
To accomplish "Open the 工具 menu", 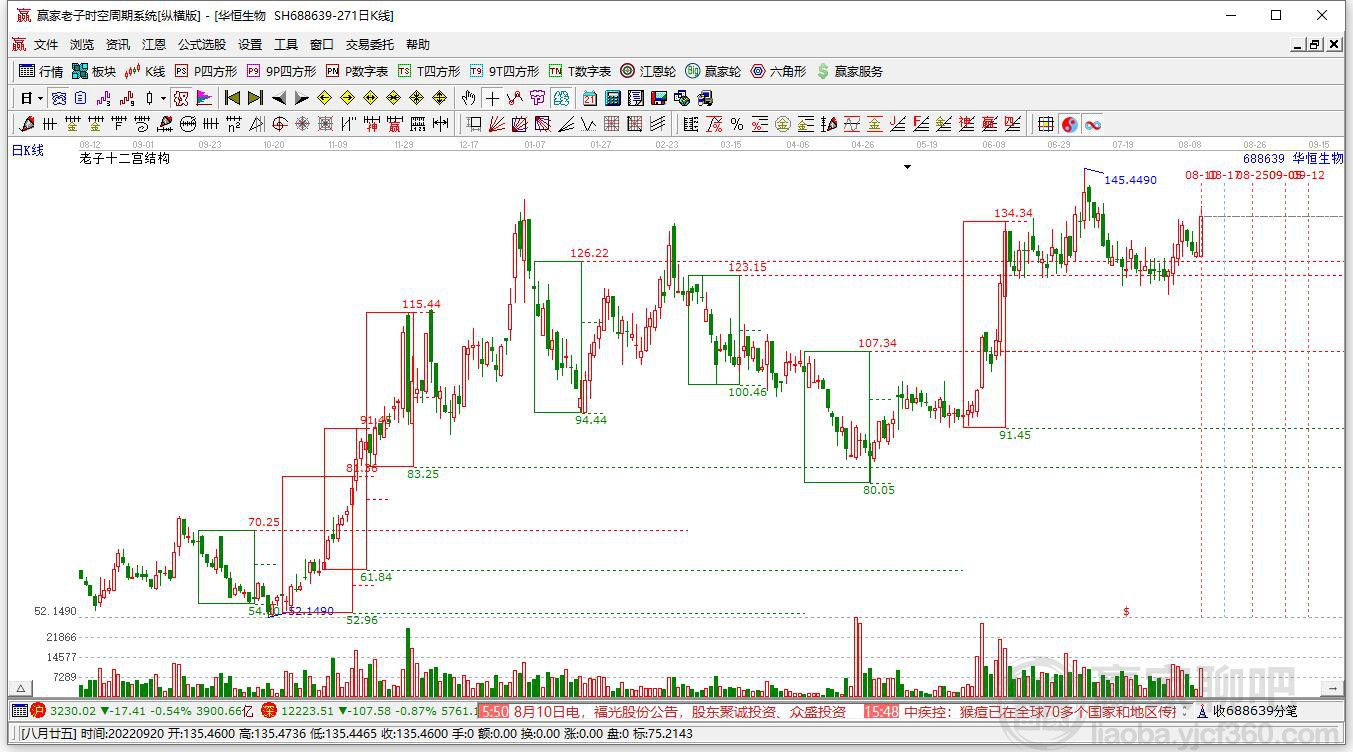I will pyautogui.click(x=286, y=45).
